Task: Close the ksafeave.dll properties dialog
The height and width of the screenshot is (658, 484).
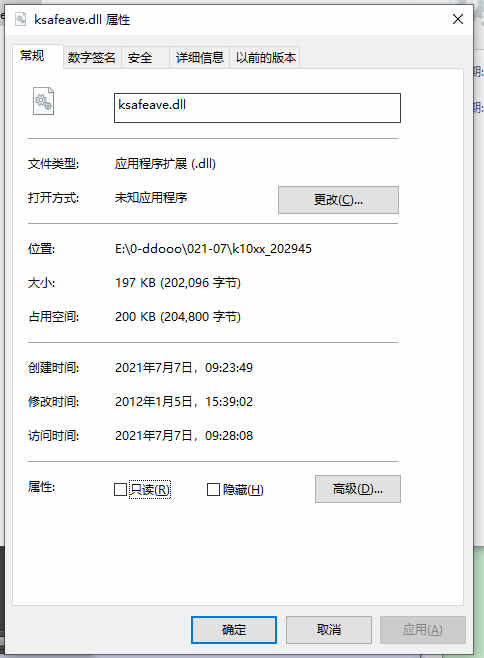Action: [458, 19]
